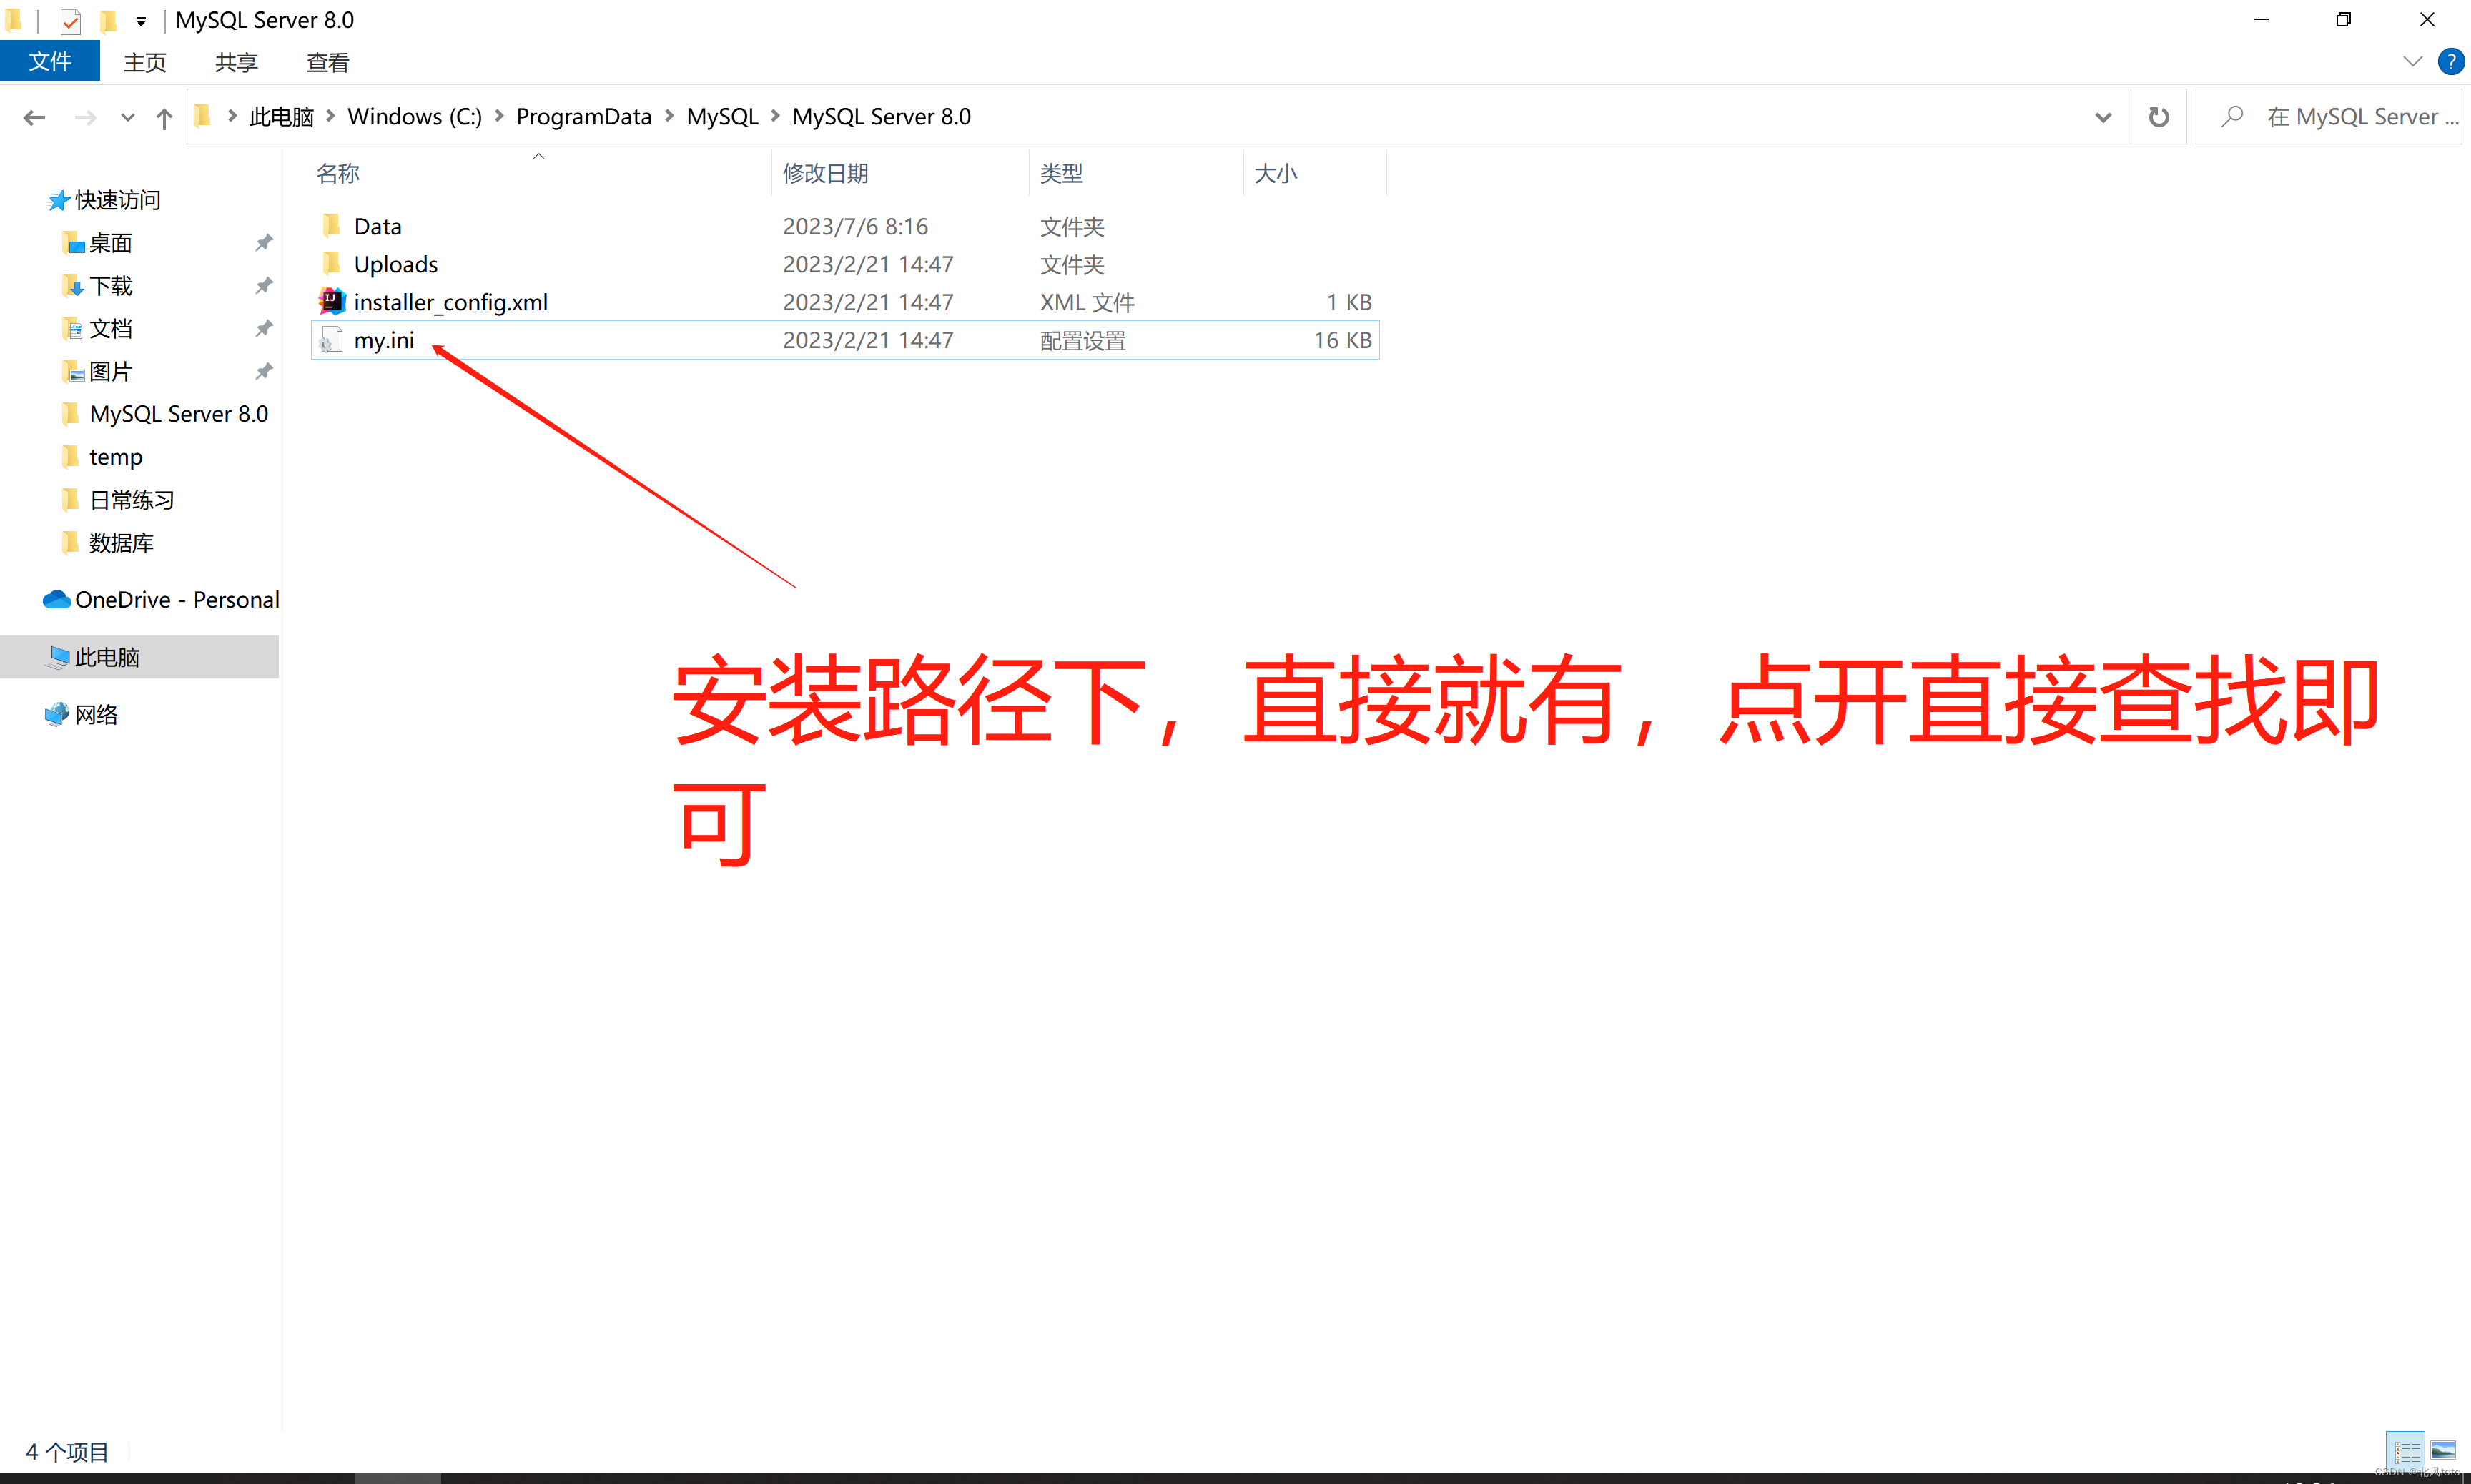The image size is (2471, 1484).
Task: Expand the chevron after 此电脑 in breadcrumb
Action: tap(331, 117)
